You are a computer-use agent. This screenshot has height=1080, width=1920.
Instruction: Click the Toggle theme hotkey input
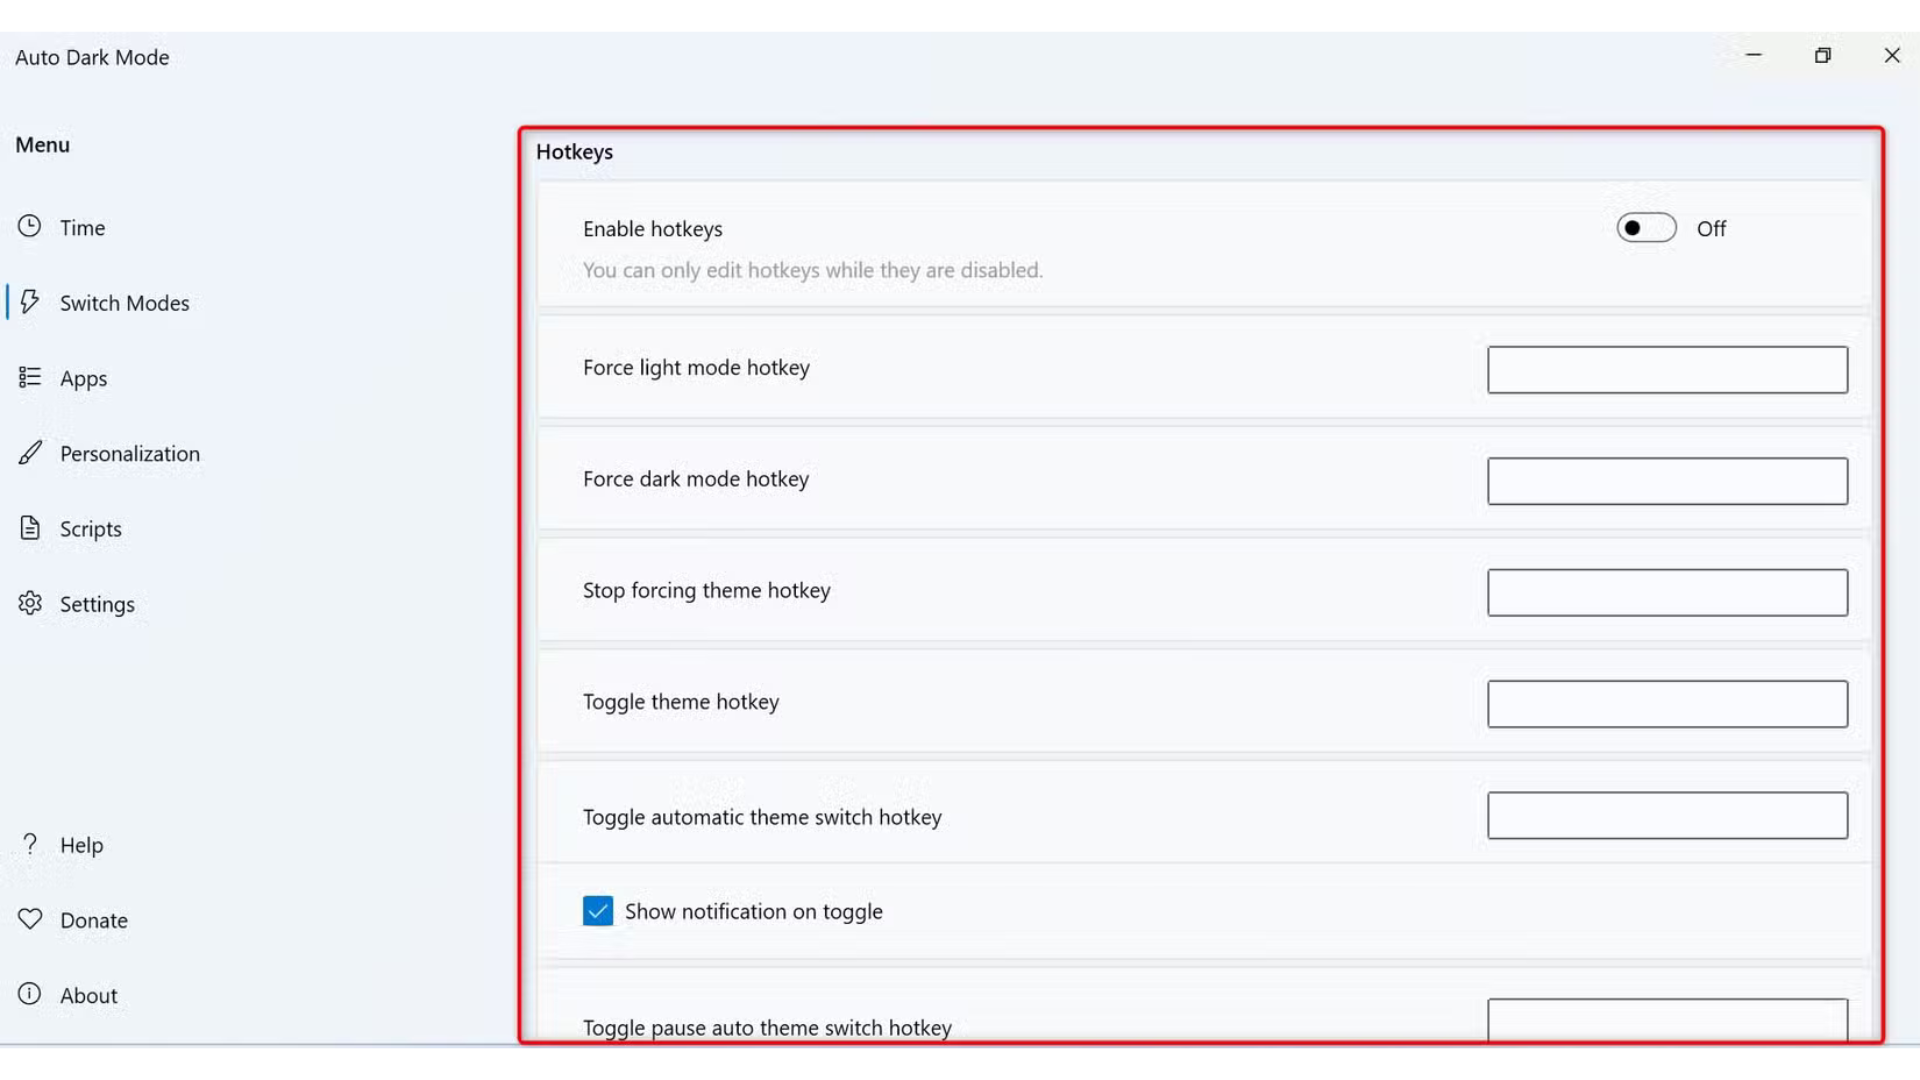1667,704
